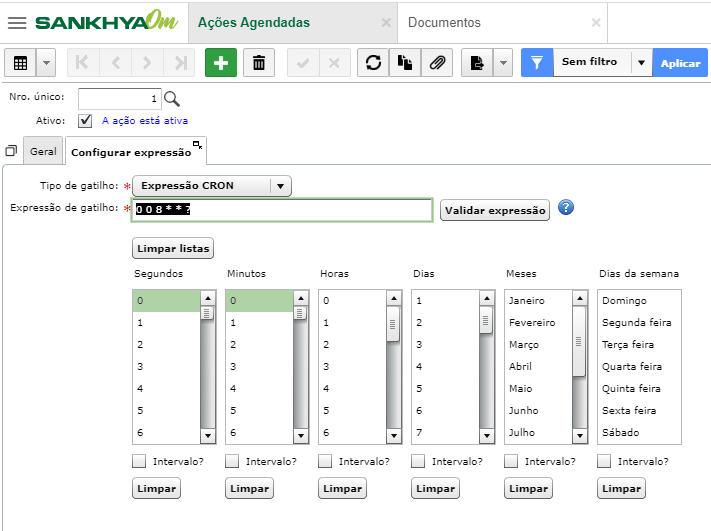
Task: Select day 4 in the Dias list
Action: tap(445, 366)
